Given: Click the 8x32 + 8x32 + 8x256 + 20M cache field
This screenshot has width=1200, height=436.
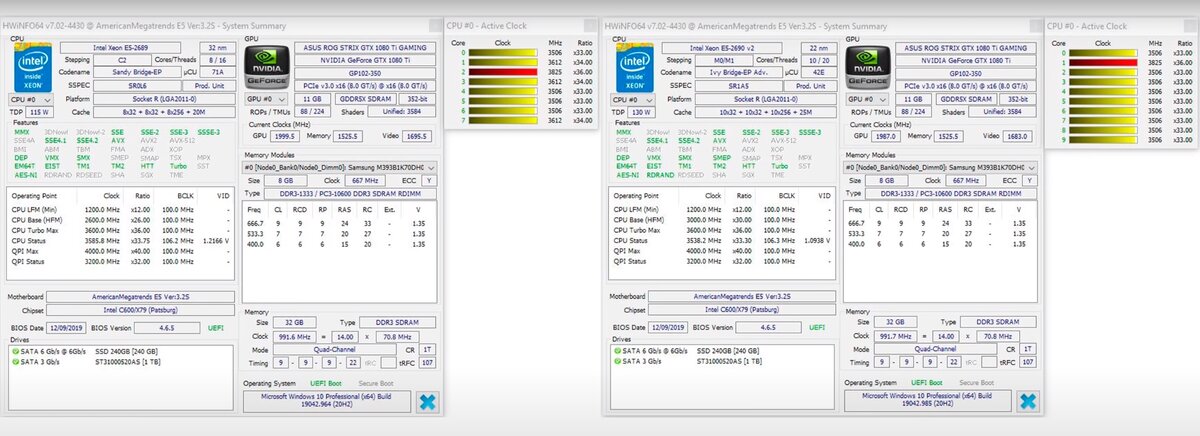Looking at the screenshot, I should tap(162, 112).
